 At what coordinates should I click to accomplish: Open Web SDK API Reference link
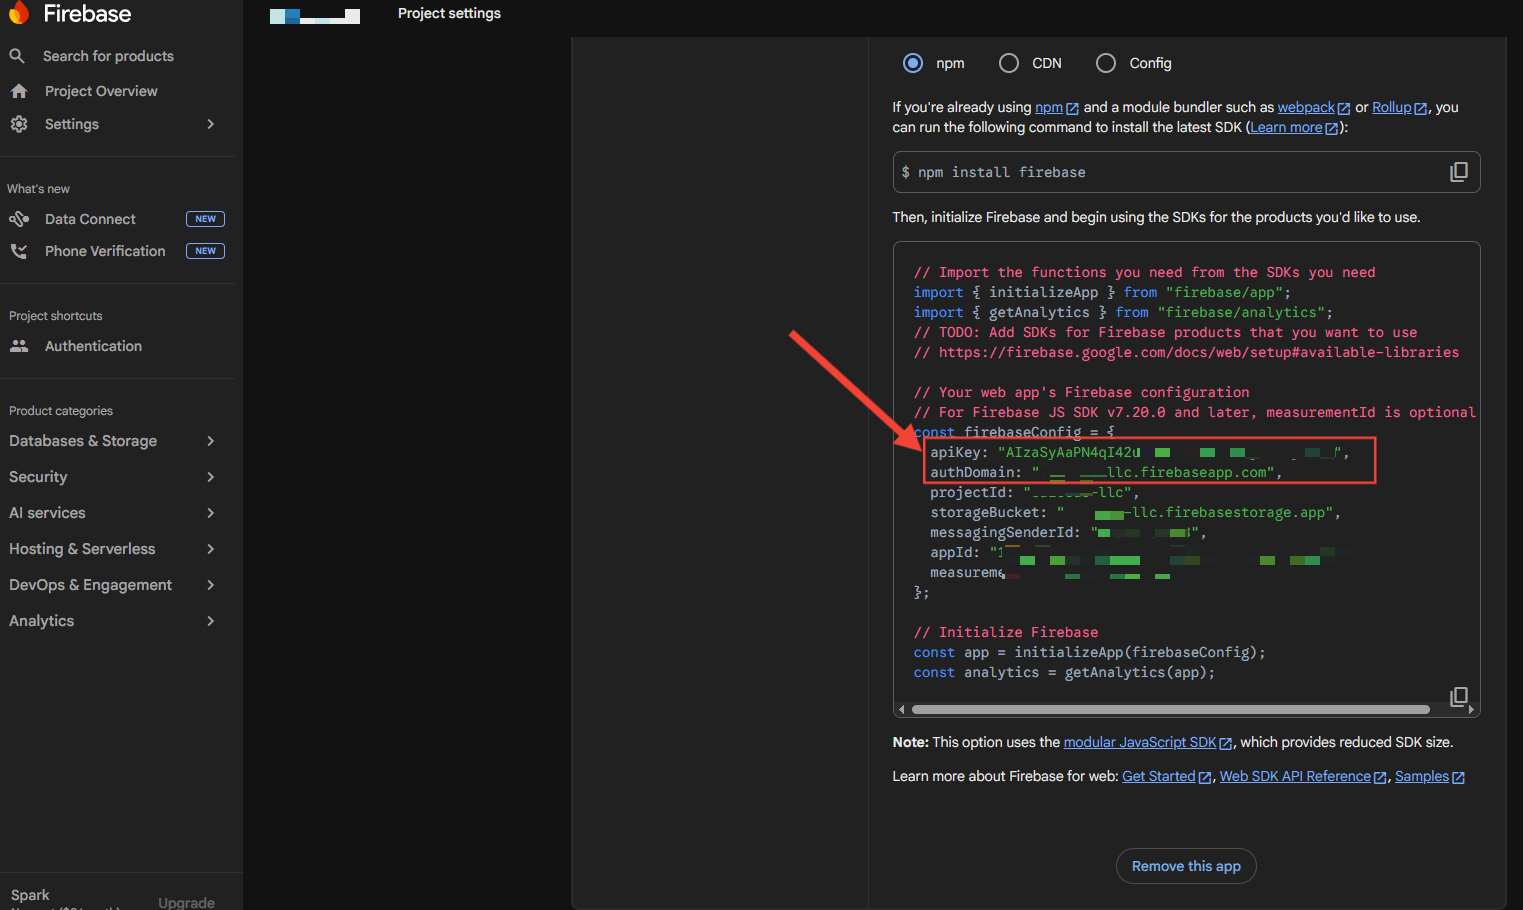(x=1295, y=776)
